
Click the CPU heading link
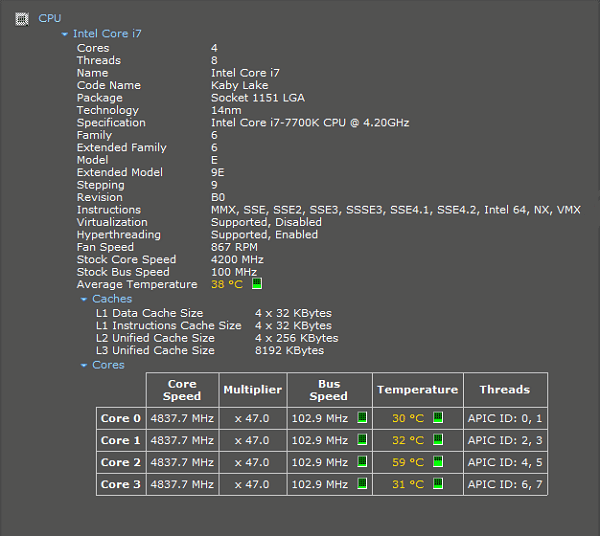point(50,18)
